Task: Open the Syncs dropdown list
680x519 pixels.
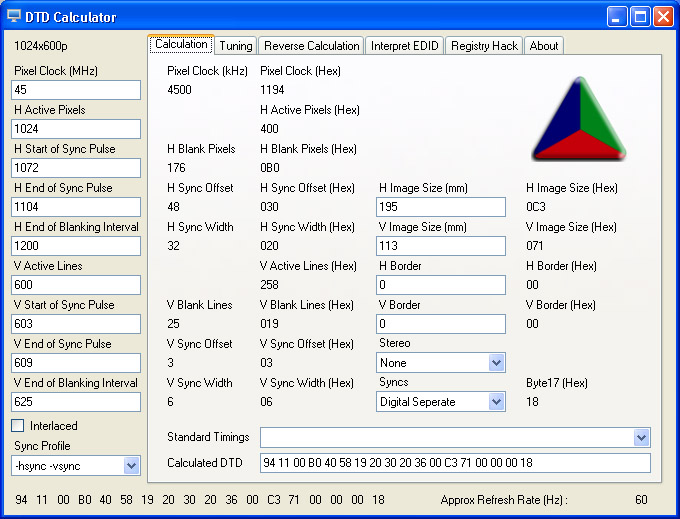Action: [x=496, y=402]
